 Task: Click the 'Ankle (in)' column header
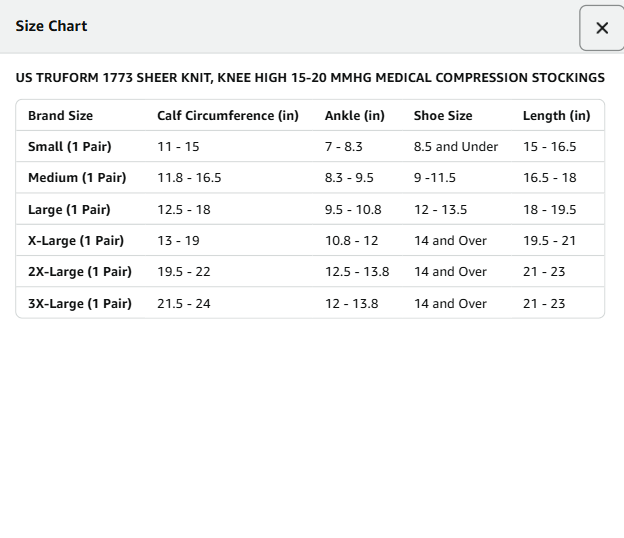click(x=355, y=116)
